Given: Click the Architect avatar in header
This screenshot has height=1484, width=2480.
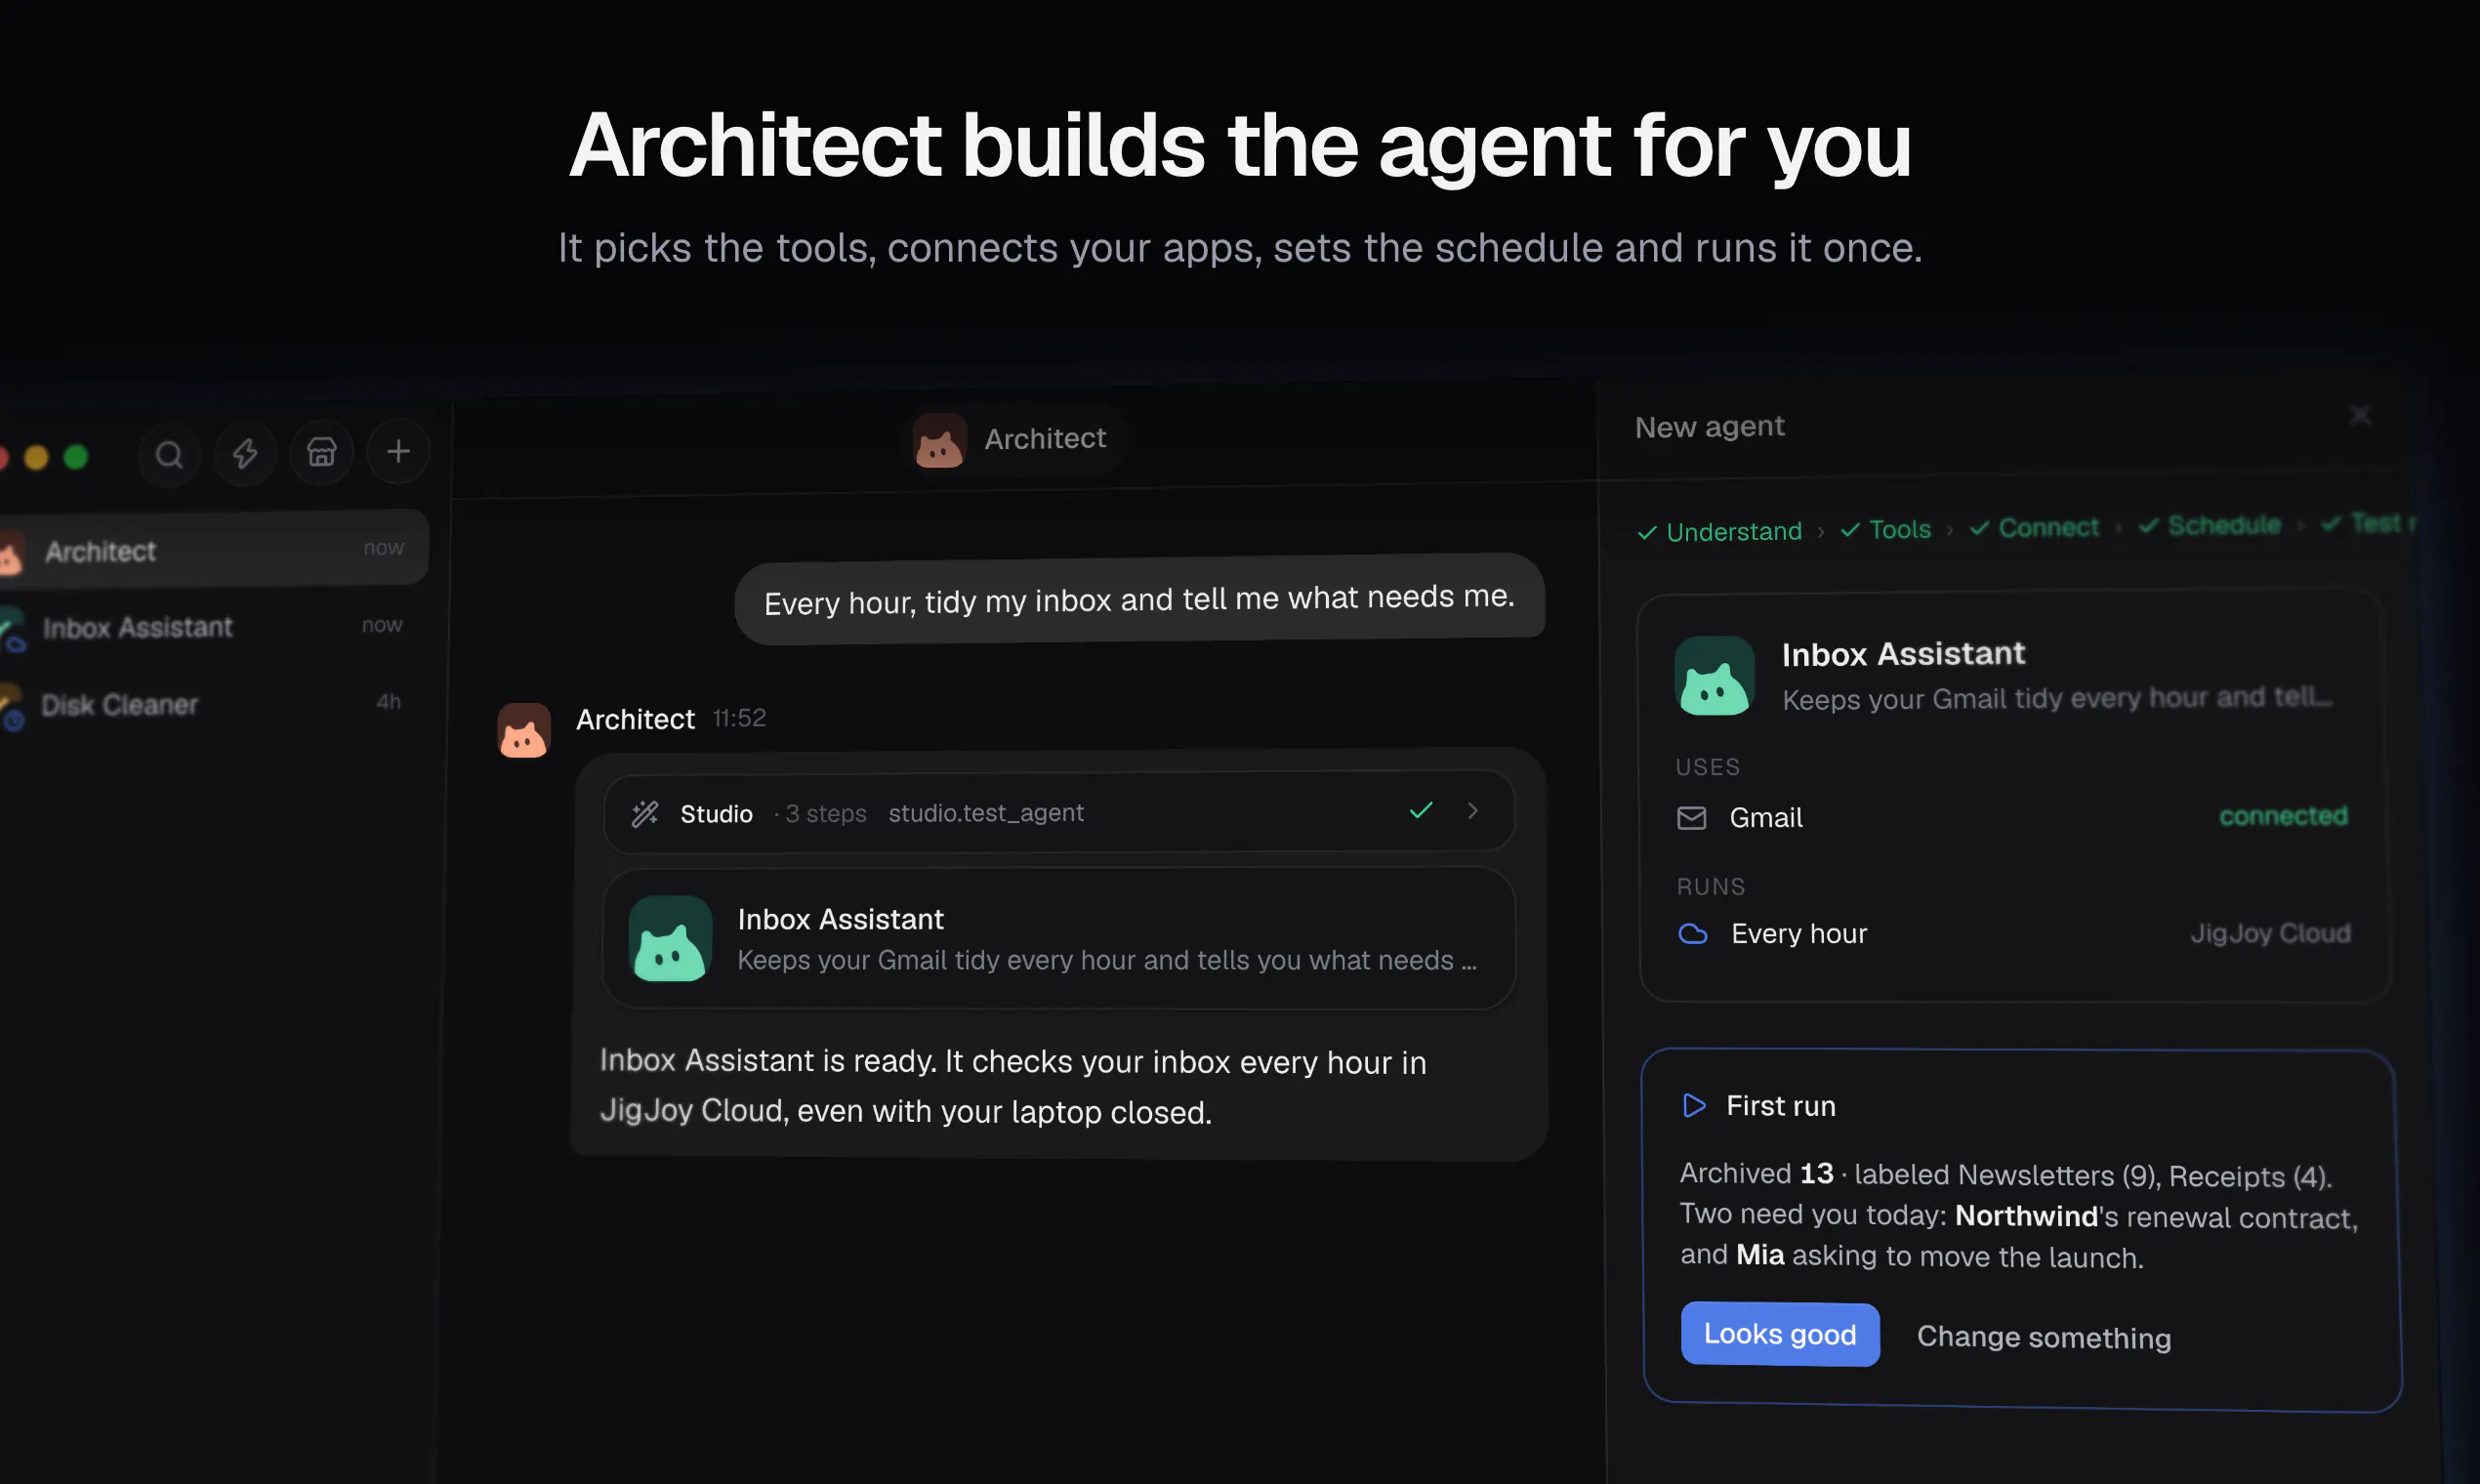Looking at the screenshot, I should (939, 441).
